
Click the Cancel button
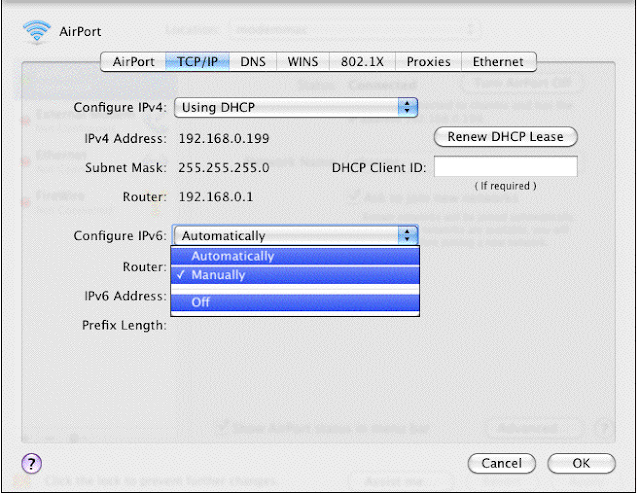pyautogui.click(x=502, y=464)
